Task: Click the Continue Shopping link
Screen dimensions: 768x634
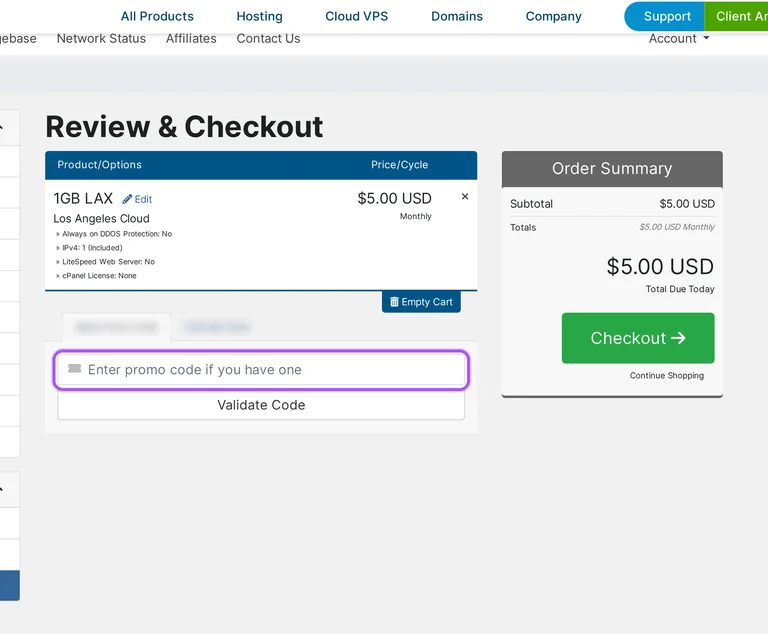Action: coord(667,375)
